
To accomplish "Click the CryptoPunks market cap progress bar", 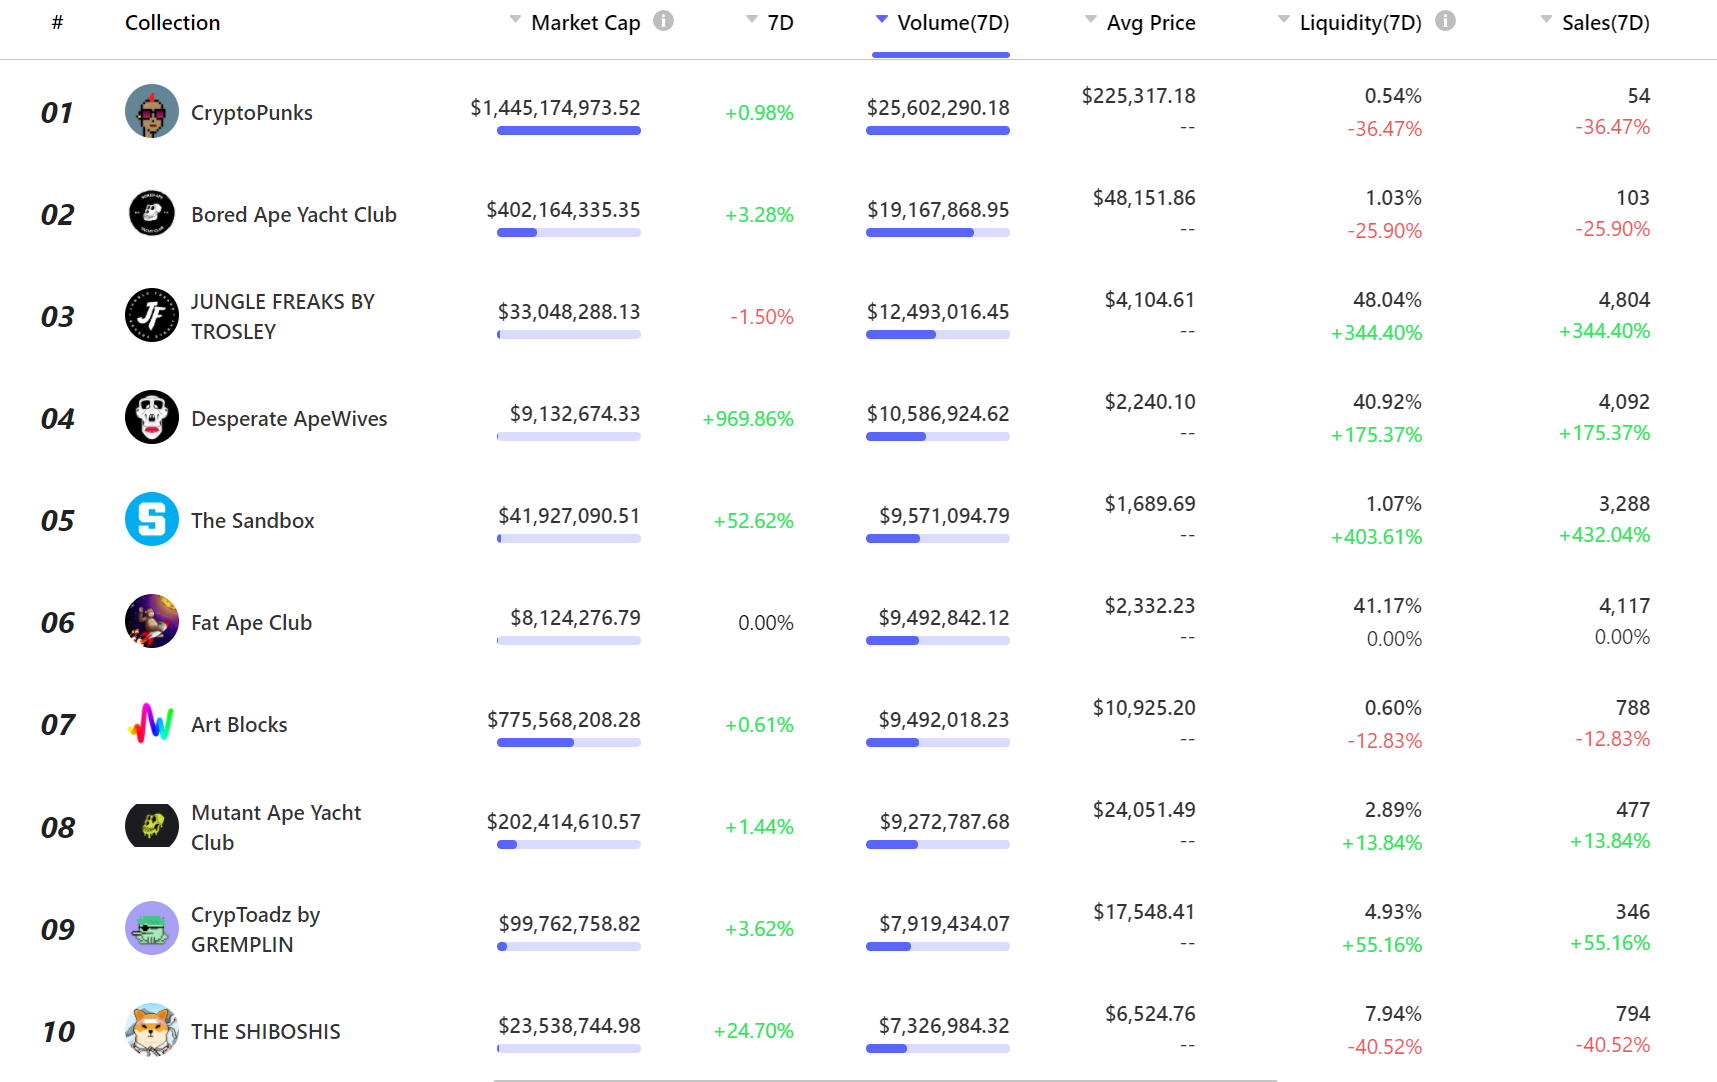I will [x=569, y=130].
